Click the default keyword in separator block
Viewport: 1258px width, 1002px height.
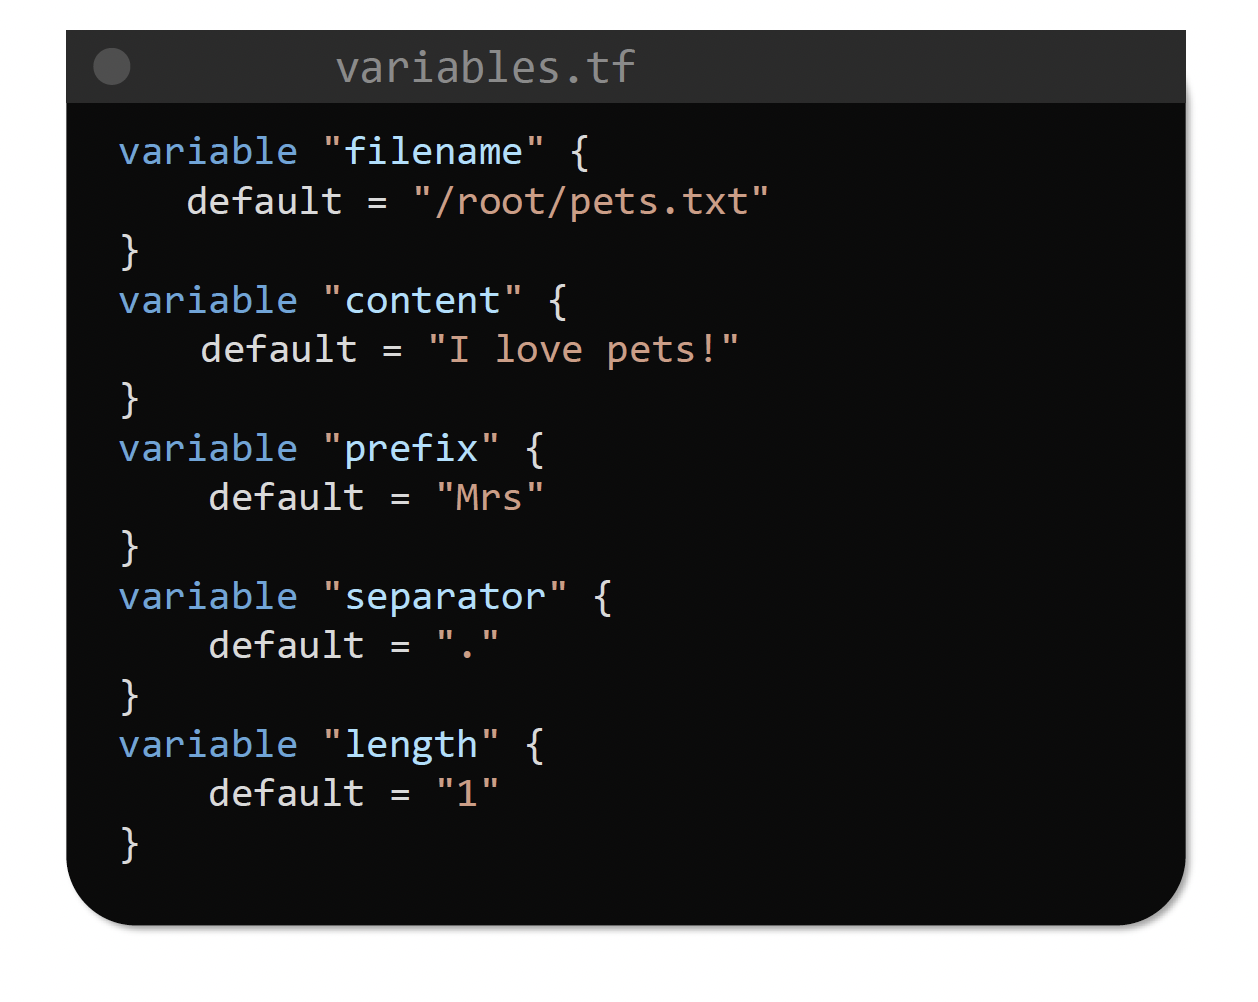pyautogui.click(x=286, y=646)
